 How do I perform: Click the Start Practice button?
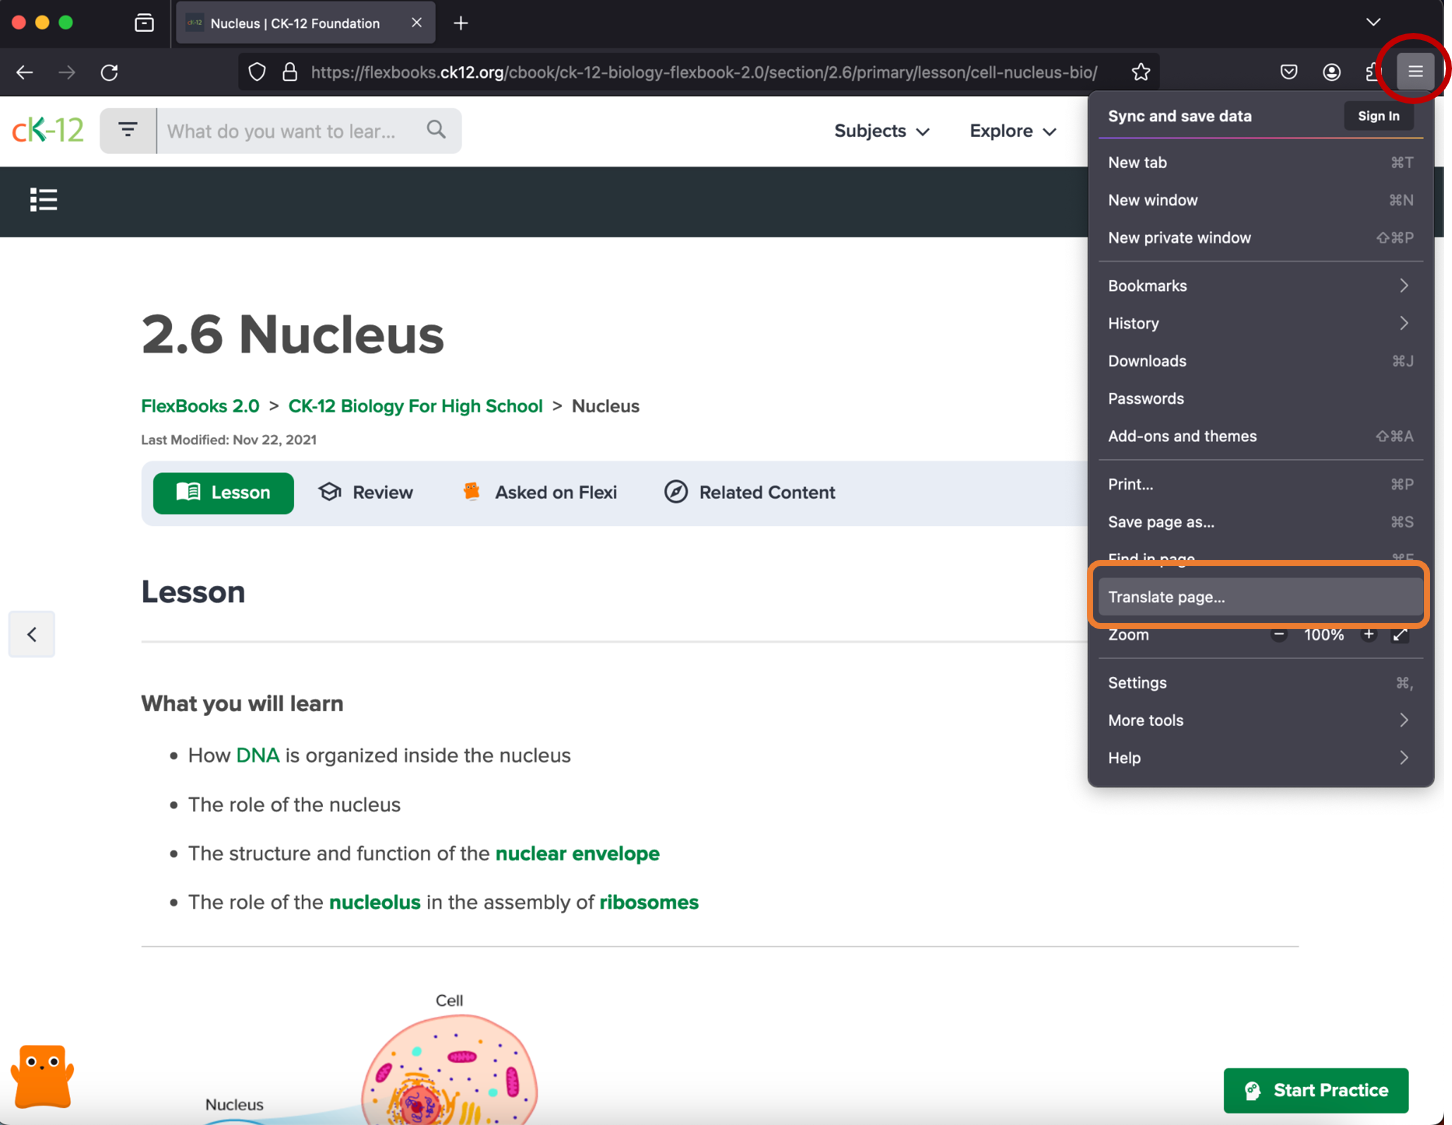(1316, 1090)
